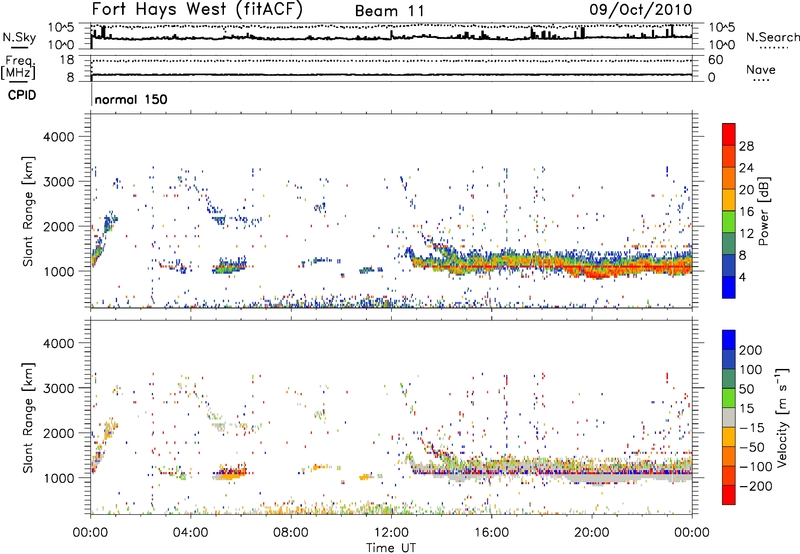Click the 28 value on Power colorbar
This screenshot has width=800, height=554.
click(746, 146)
